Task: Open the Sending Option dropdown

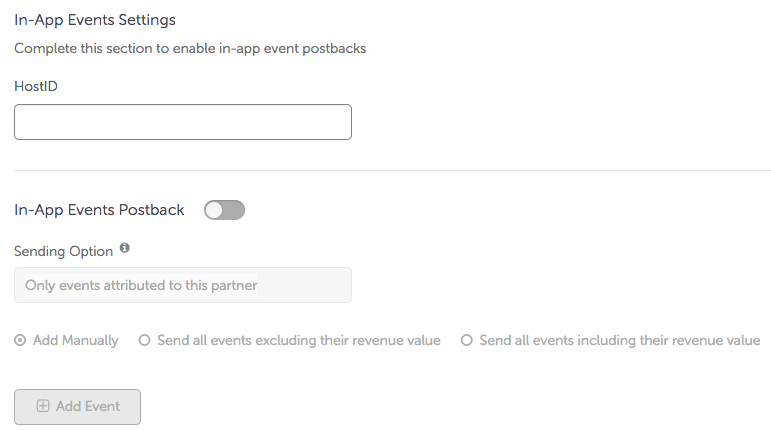Action: coord(183,285)
